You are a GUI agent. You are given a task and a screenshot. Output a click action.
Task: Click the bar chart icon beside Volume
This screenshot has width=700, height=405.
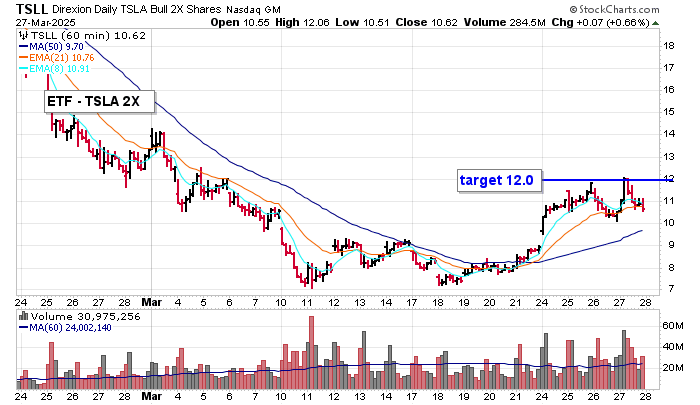pos(24,317)
